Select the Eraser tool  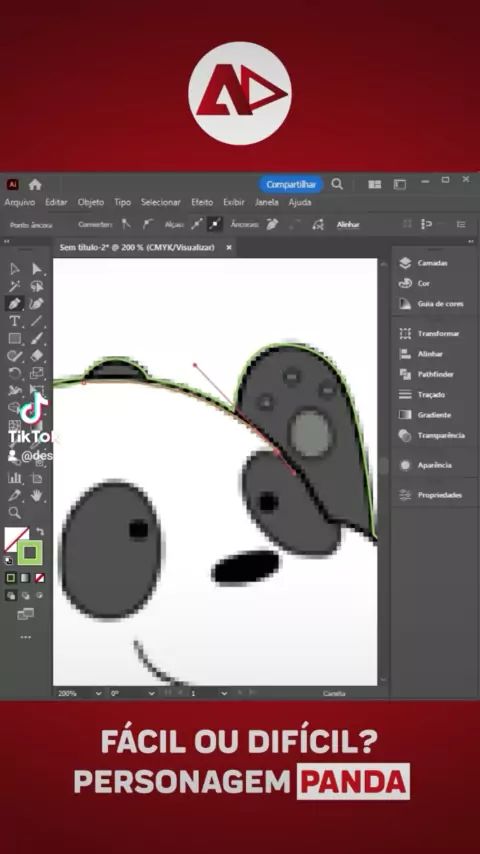(37, 356)
